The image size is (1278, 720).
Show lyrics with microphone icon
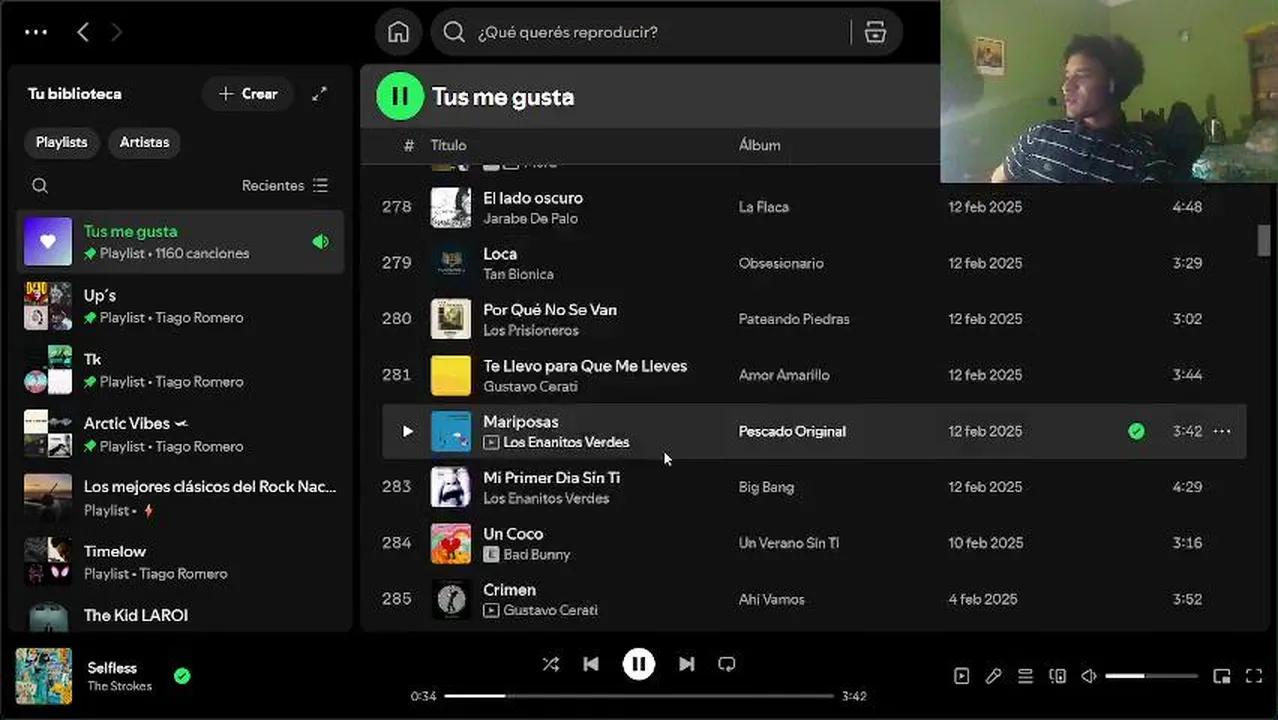tap(993, 676)
